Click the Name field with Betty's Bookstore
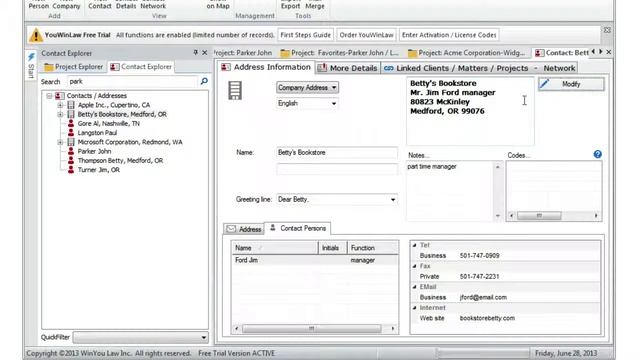 [x=337, y=153]
